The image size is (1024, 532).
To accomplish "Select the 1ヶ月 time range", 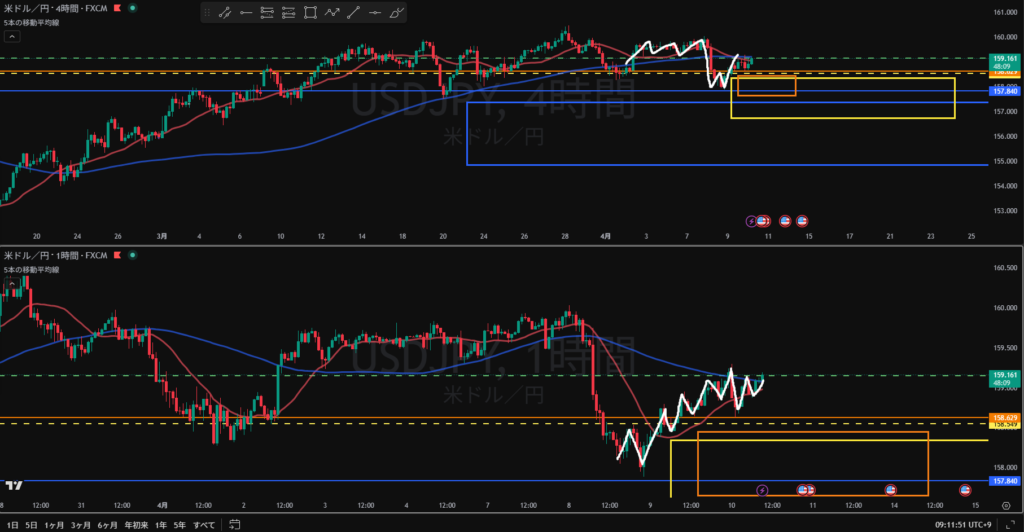I will coord(55,524).
